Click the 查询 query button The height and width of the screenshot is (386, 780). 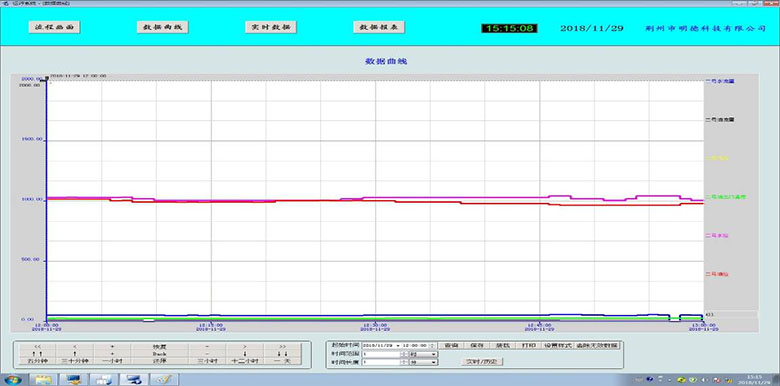tap(451, 345)
